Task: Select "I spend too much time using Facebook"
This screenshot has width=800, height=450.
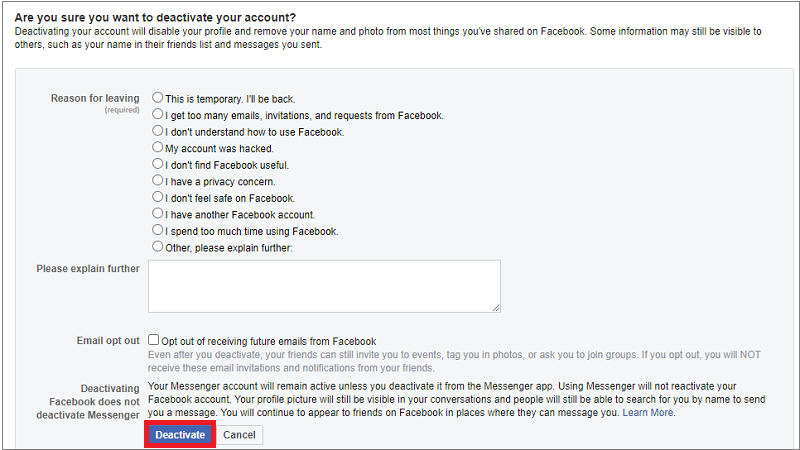Action: tap(158, 230)
